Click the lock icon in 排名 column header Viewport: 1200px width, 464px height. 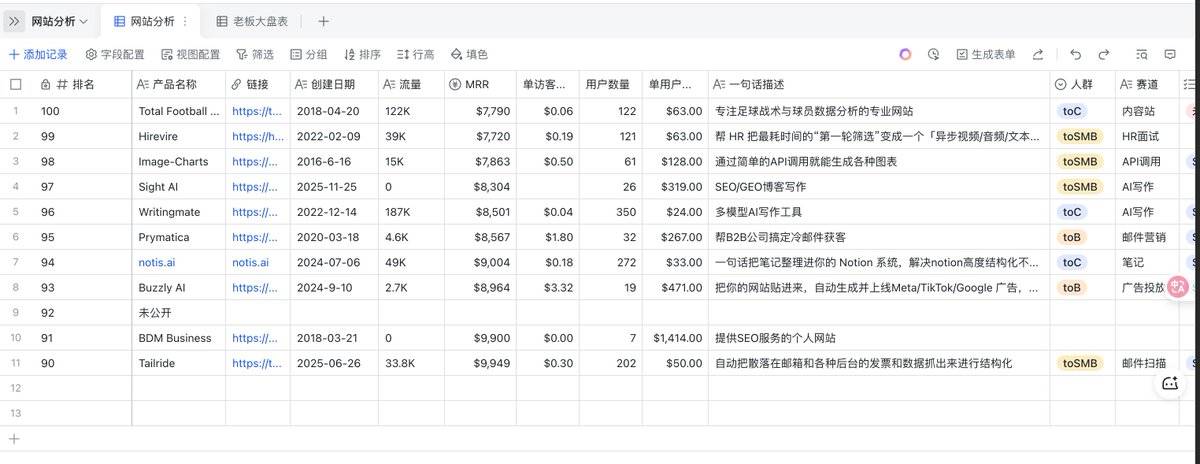(45, 84)
